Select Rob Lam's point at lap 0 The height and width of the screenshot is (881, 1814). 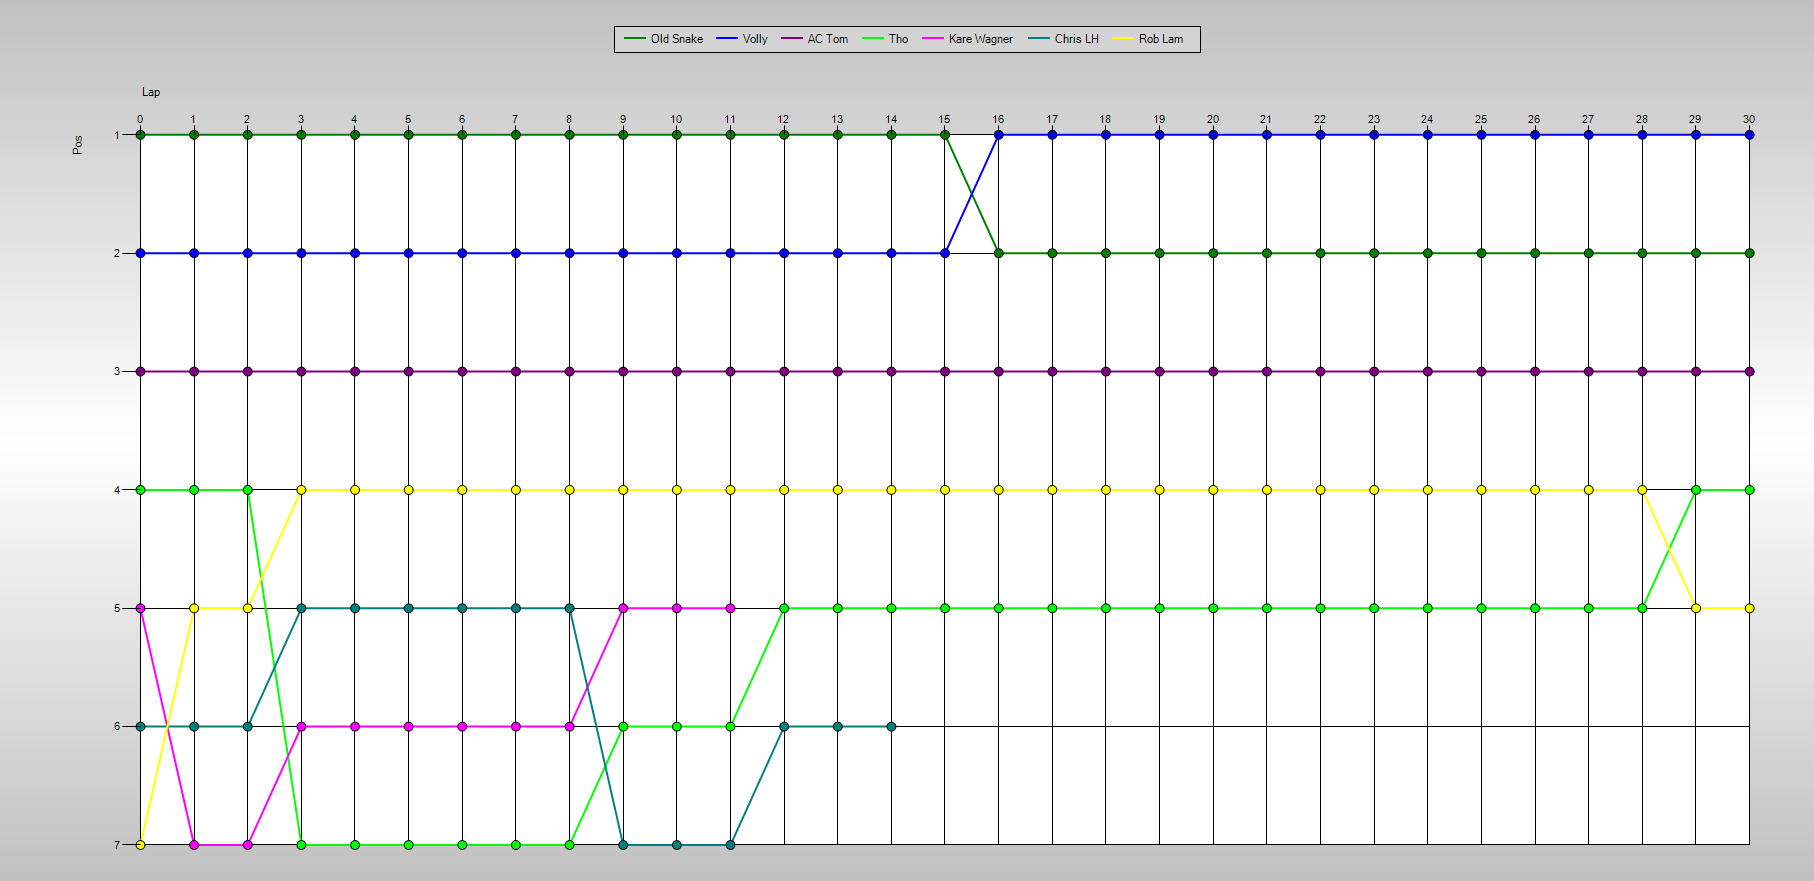coord(140,845)
